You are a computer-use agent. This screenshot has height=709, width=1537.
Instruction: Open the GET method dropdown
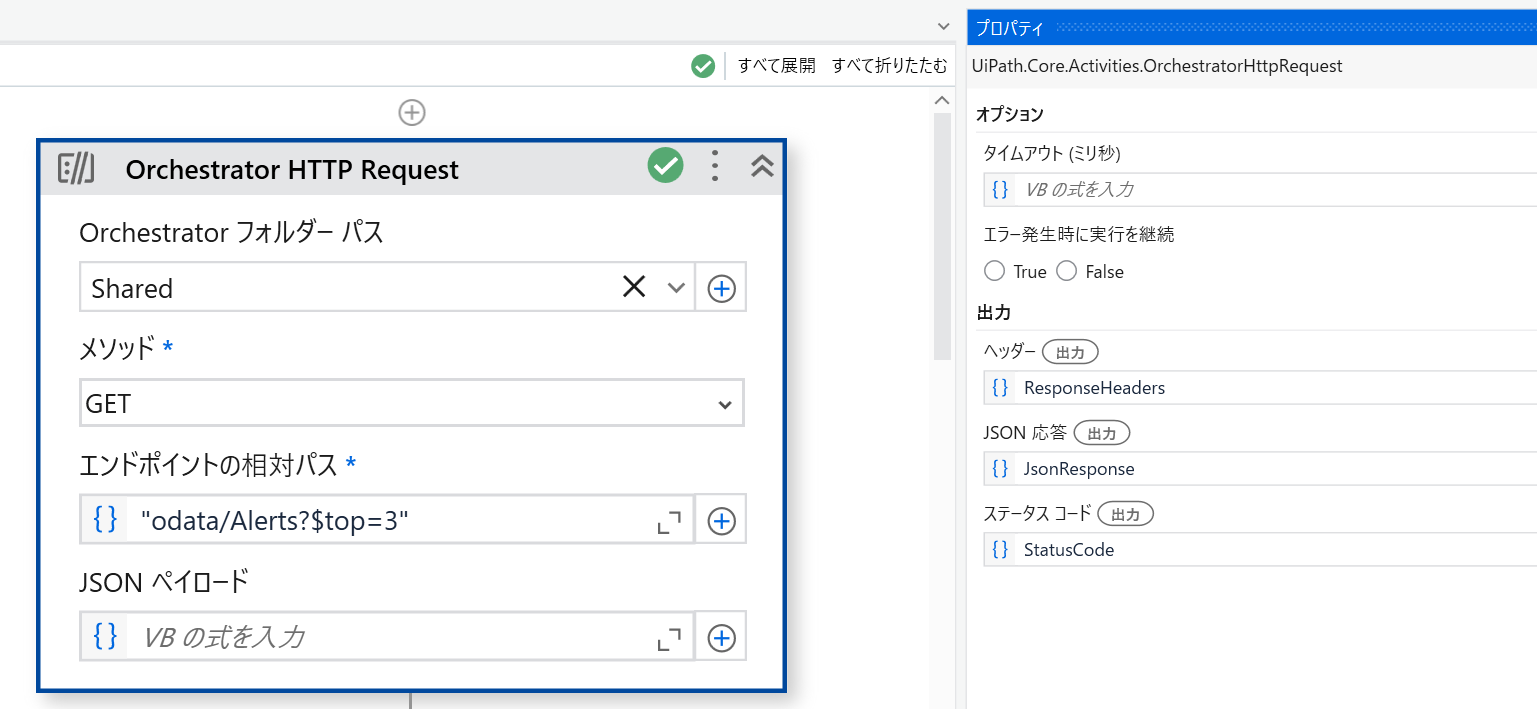[412, 404]
